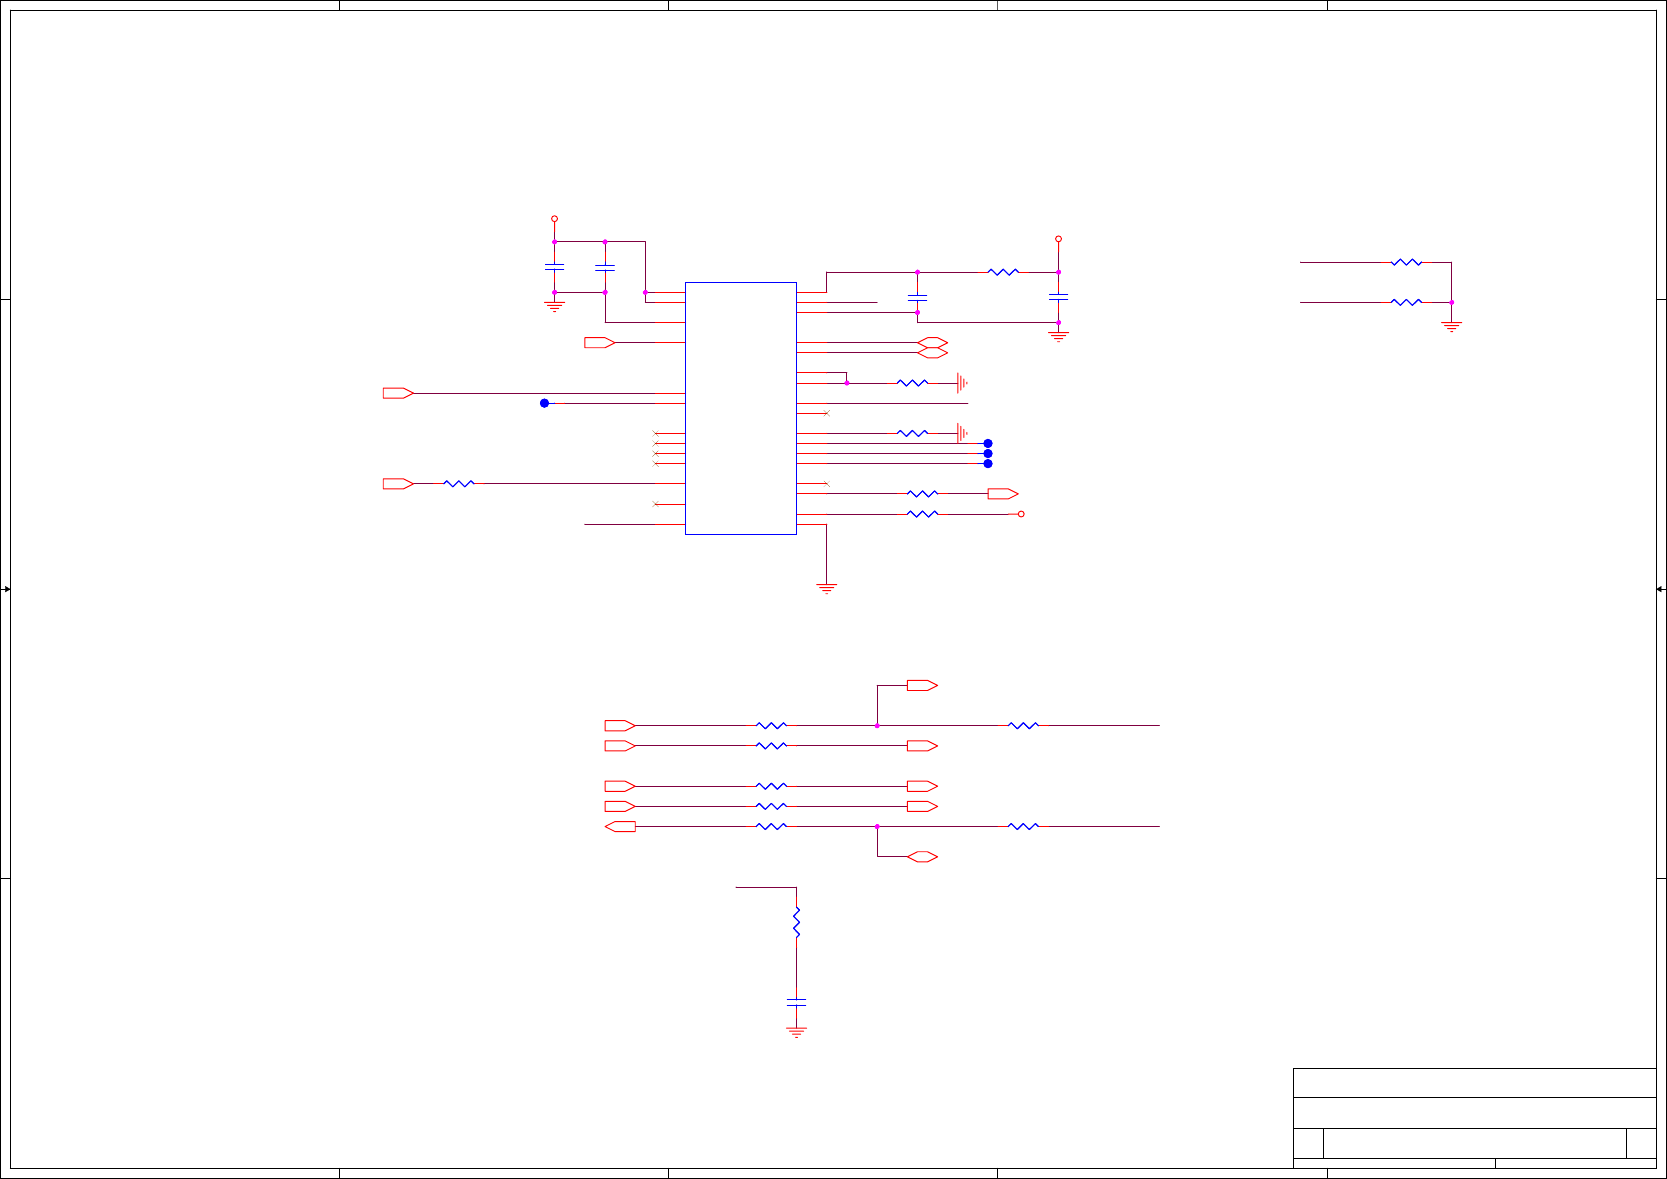
Task: Select the far-left input port wired straight to the IC
Action: 398,393
